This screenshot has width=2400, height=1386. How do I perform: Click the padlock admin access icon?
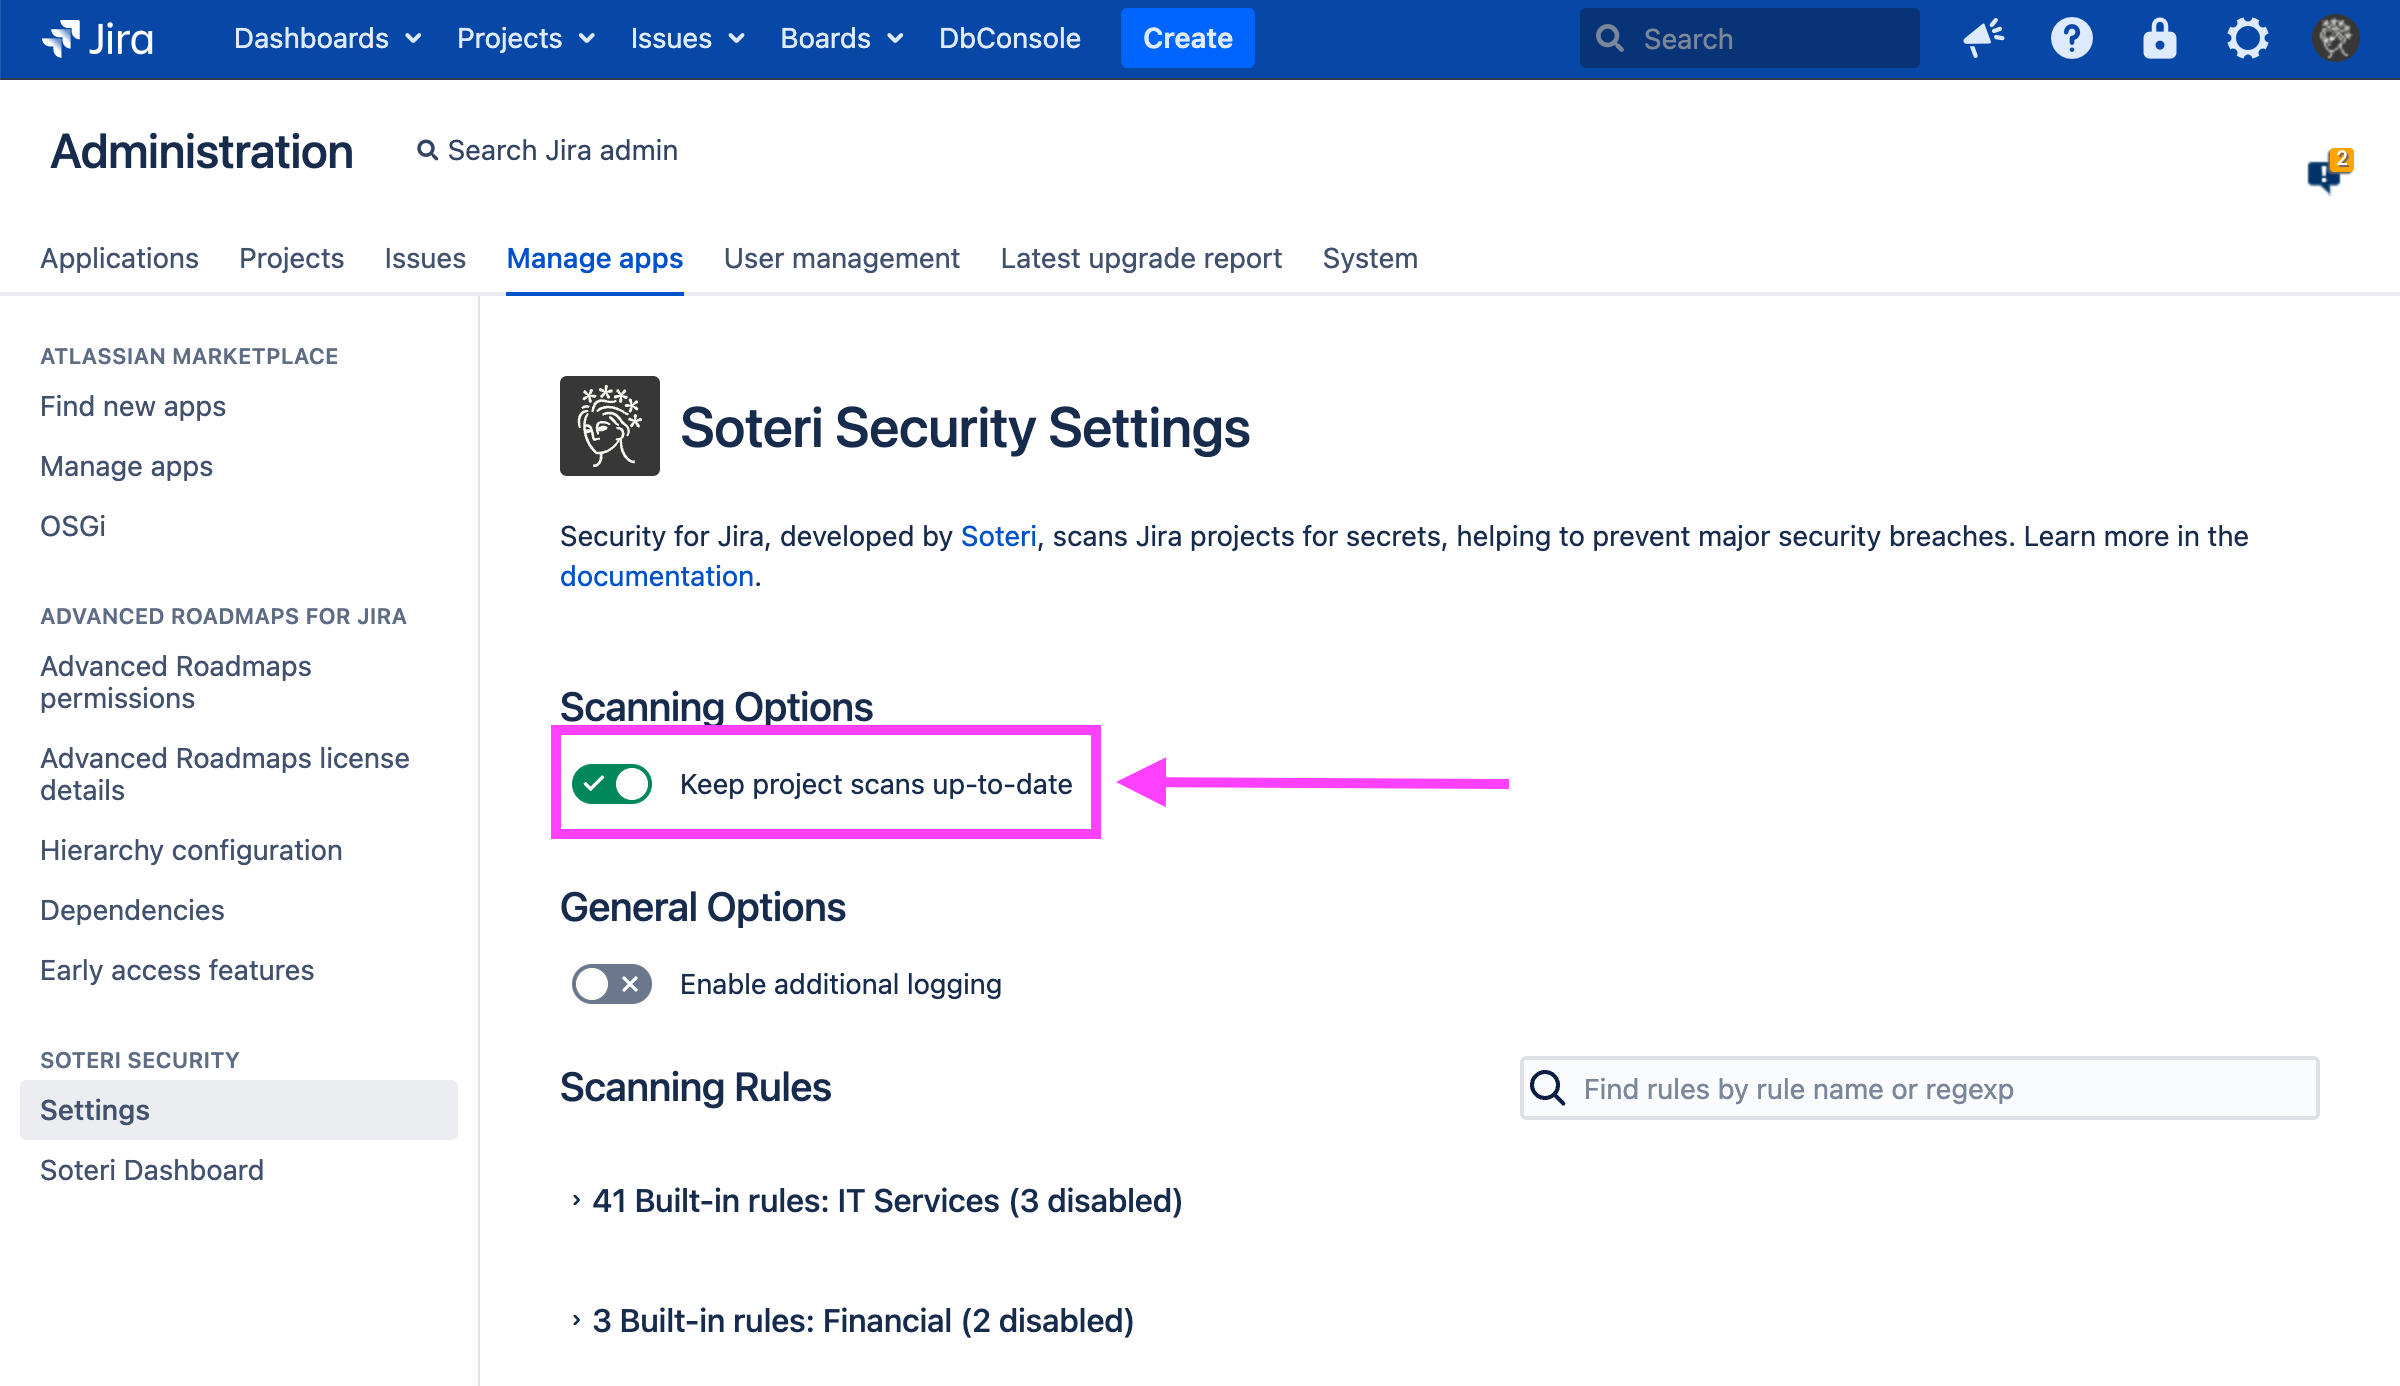2159,38
